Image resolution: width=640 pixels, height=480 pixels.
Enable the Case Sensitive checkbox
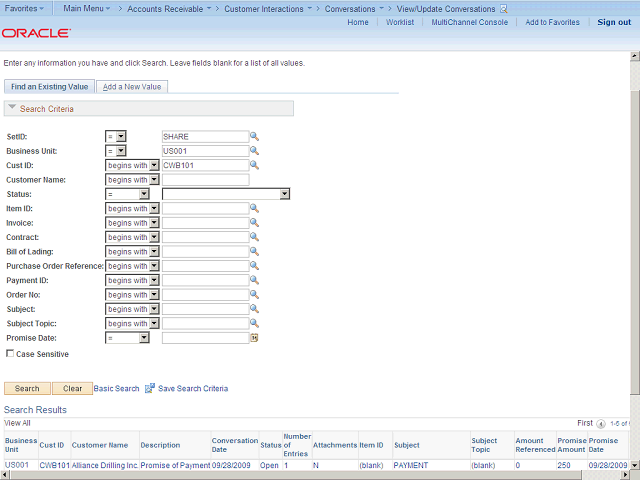coord(10,353)
